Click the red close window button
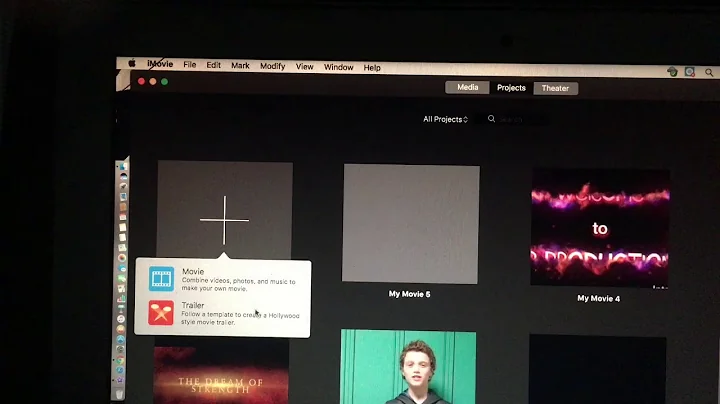This screenshot has height=404, width=720. click(141, 81)
